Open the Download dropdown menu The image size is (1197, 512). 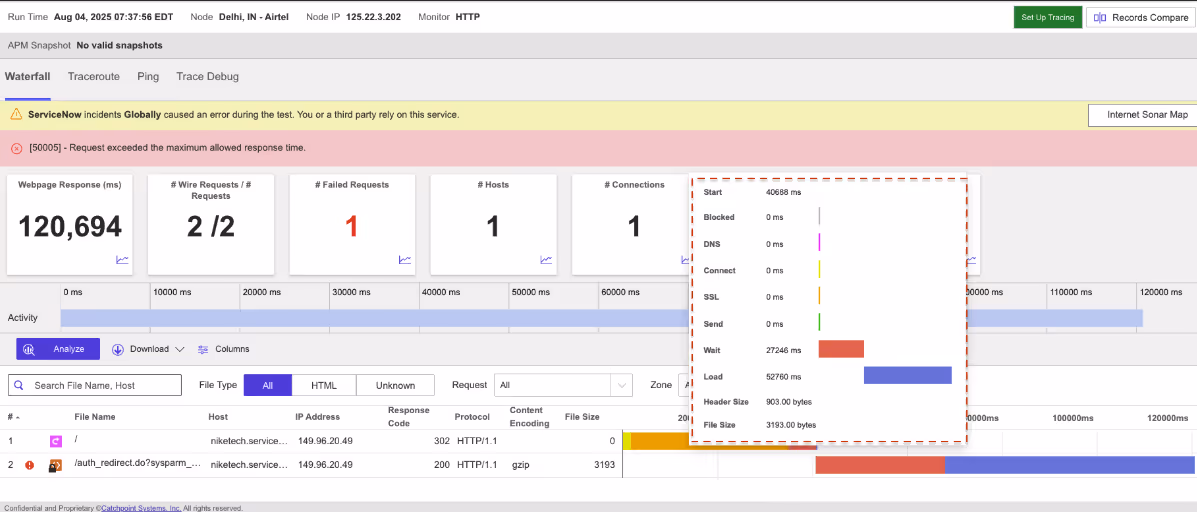[x=148, y=349]
